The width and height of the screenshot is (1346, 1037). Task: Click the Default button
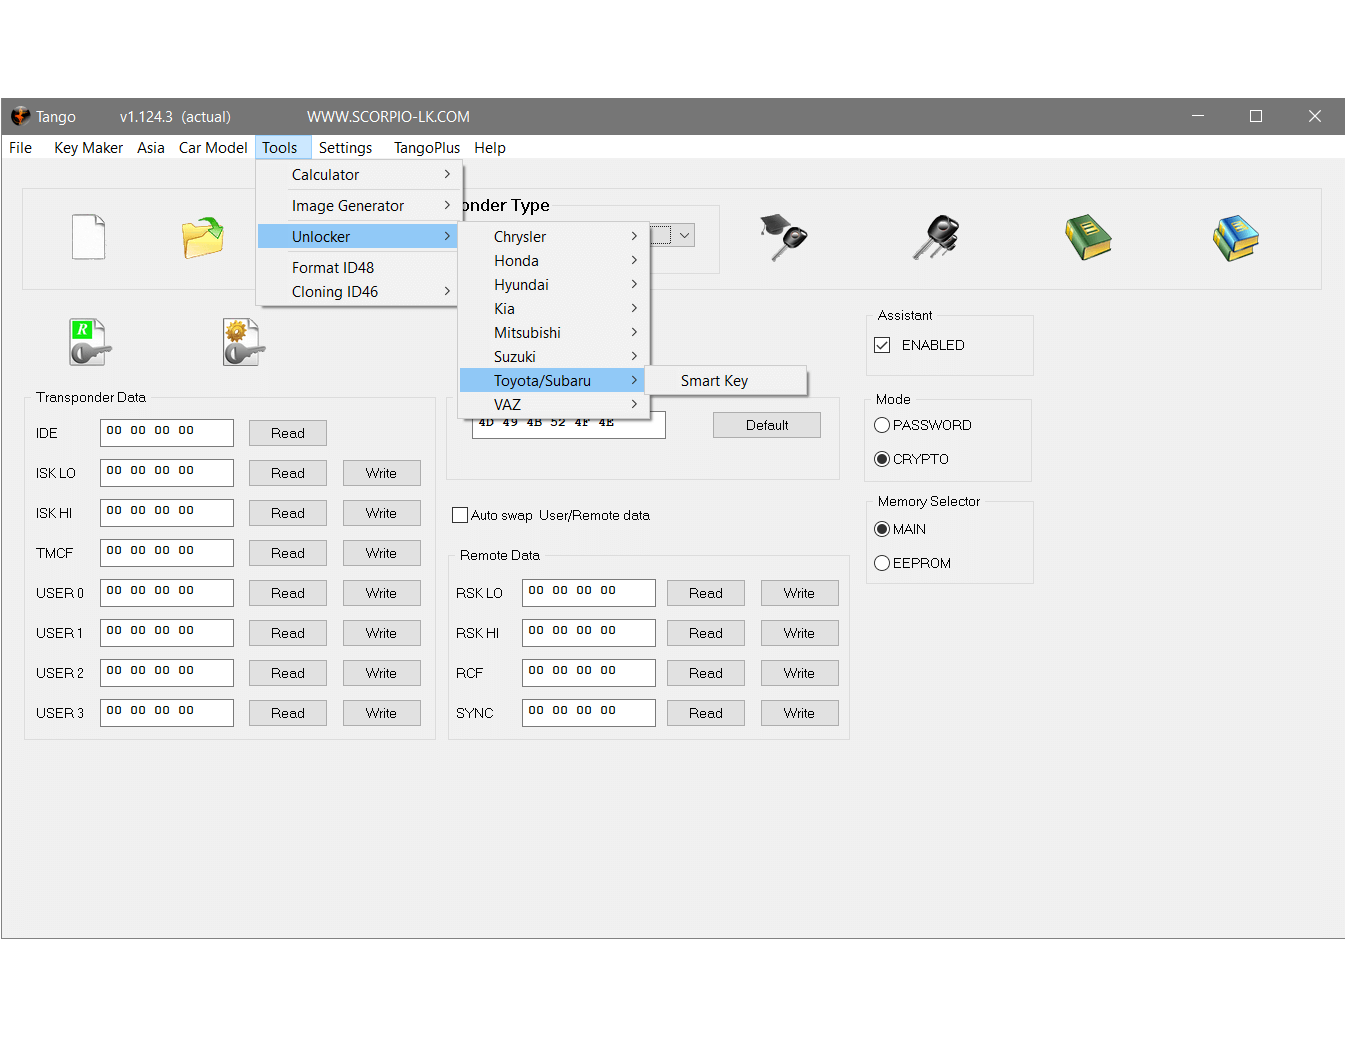pos(767,425)
